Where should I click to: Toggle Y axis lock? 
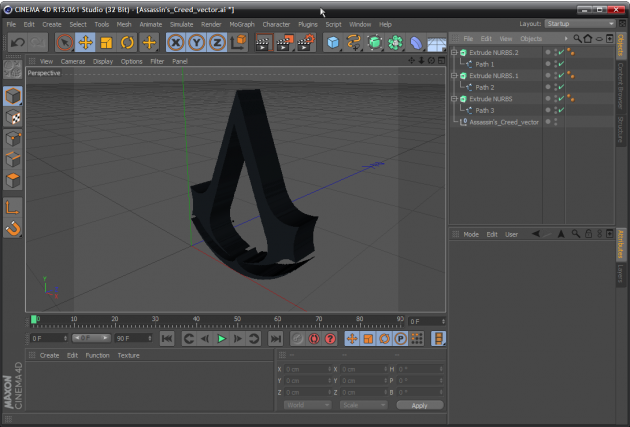196,42
